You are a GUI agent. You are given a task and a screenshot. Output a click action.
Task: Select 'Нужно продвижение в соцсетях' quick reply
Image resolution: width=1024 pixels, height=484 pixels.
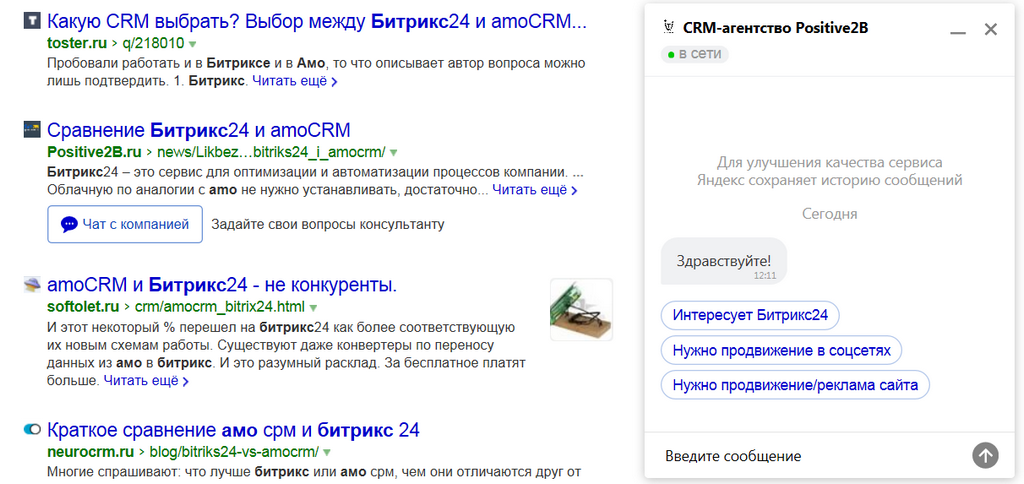pyautogui.click(x=782, y=350)
